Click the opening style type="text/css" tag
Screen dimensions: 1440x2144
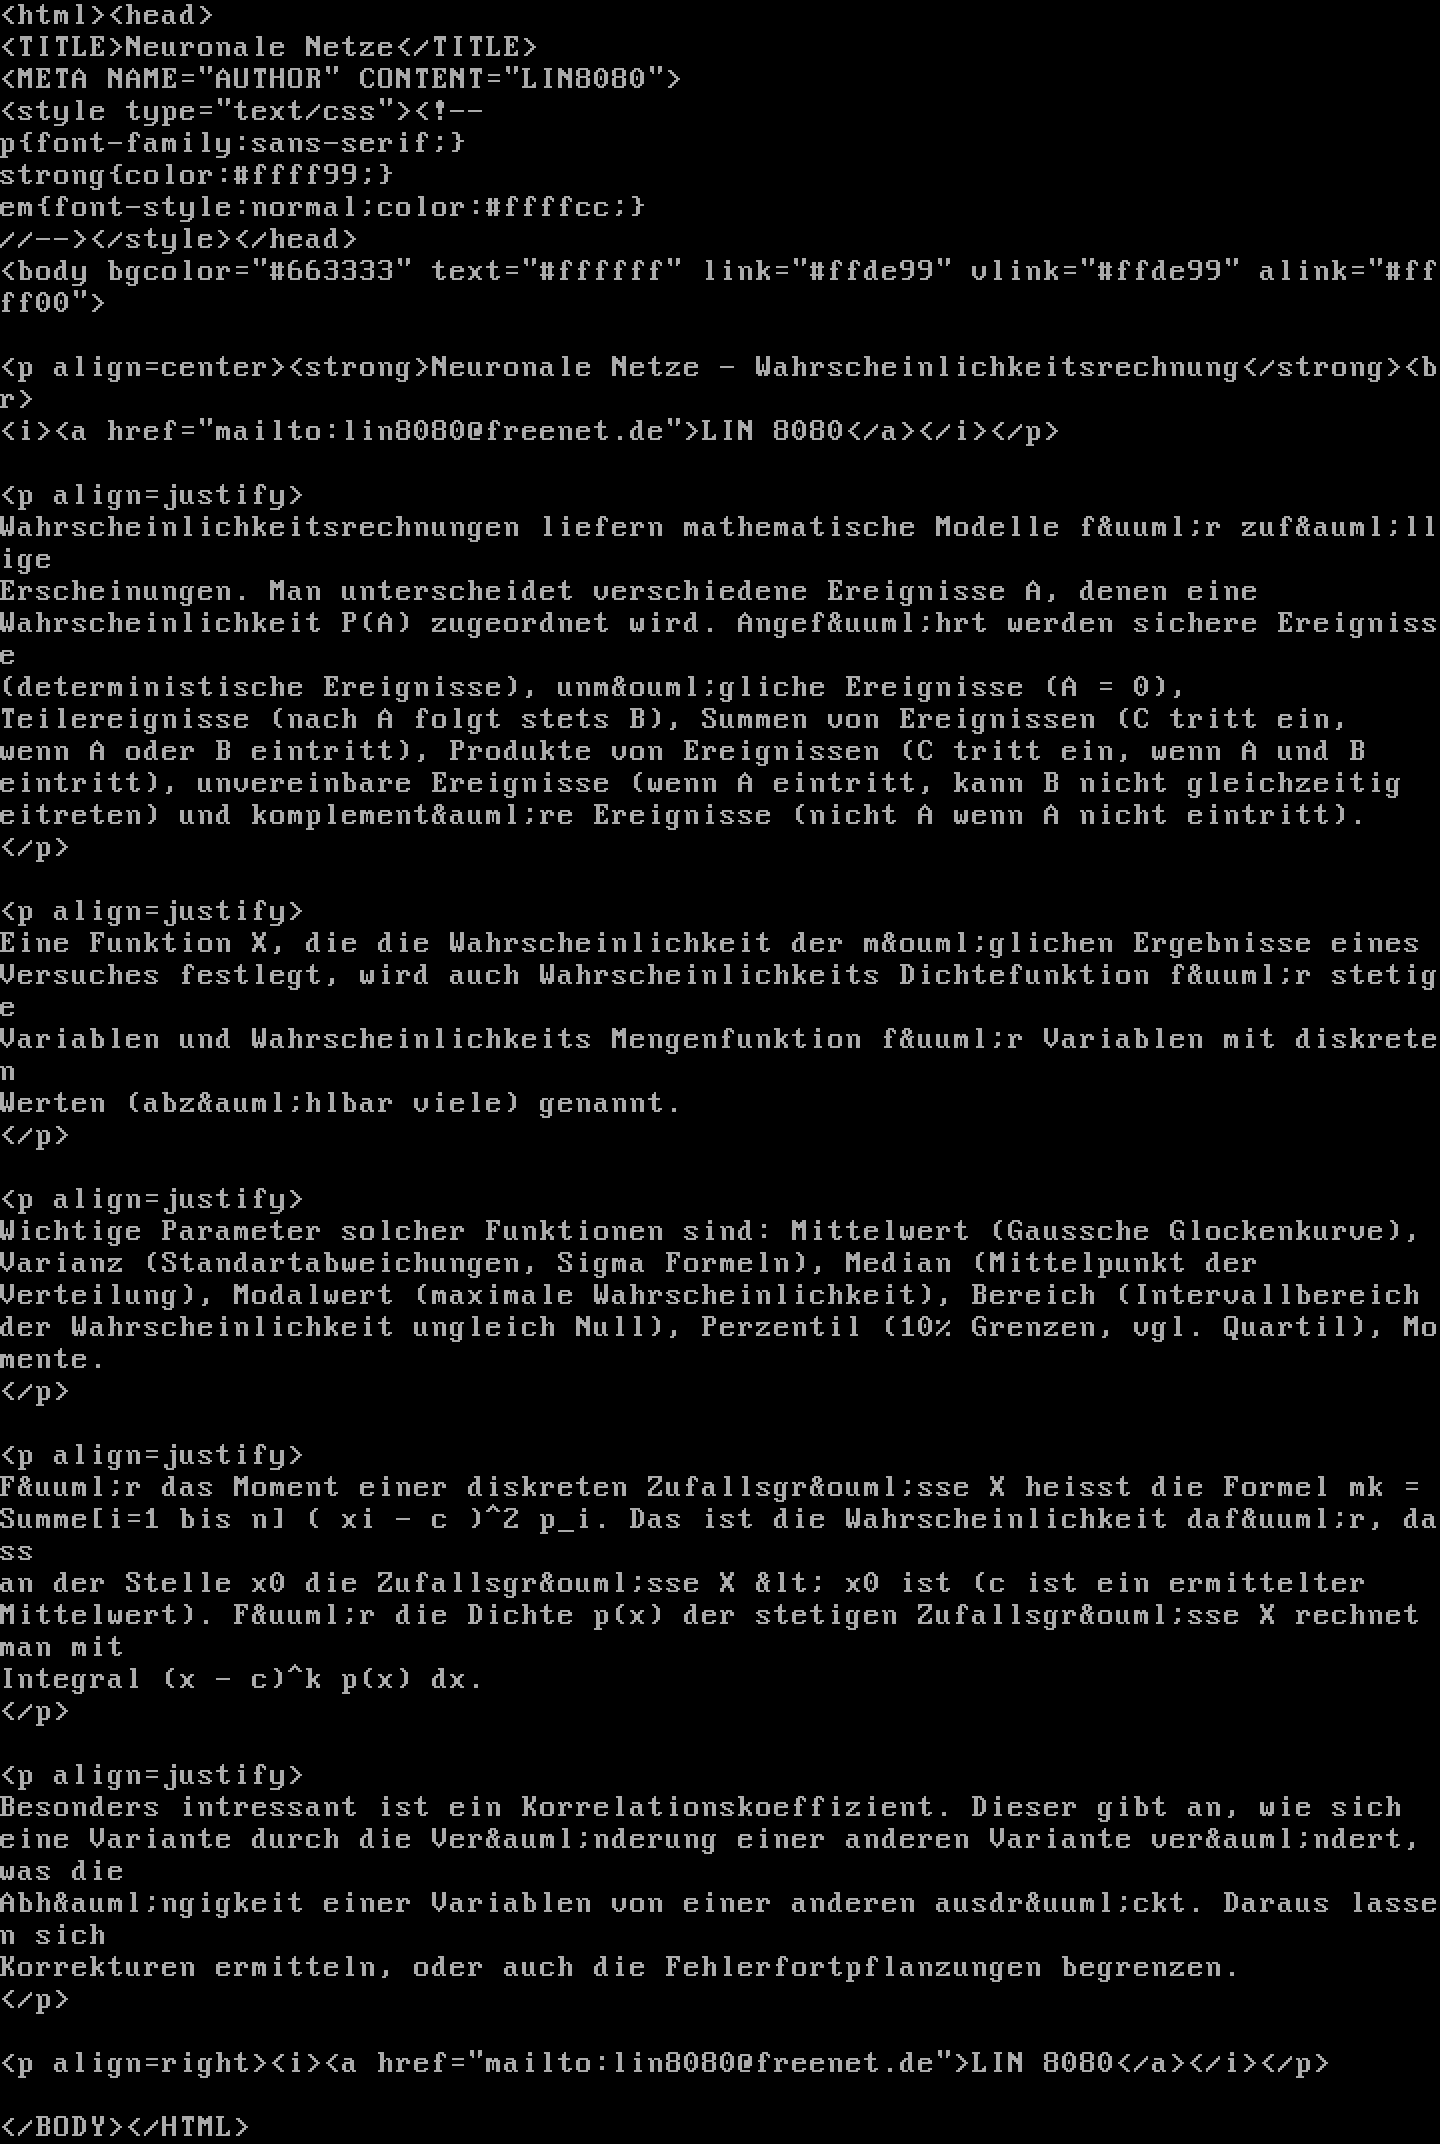pyautogui.click(x=206, y=111)
